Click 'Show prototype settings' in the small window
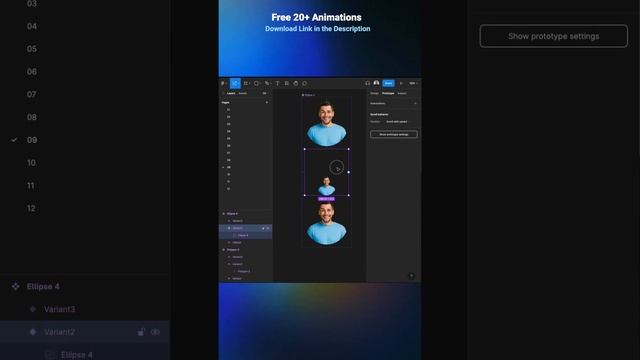Screen dimensions: 640x360 394,134
